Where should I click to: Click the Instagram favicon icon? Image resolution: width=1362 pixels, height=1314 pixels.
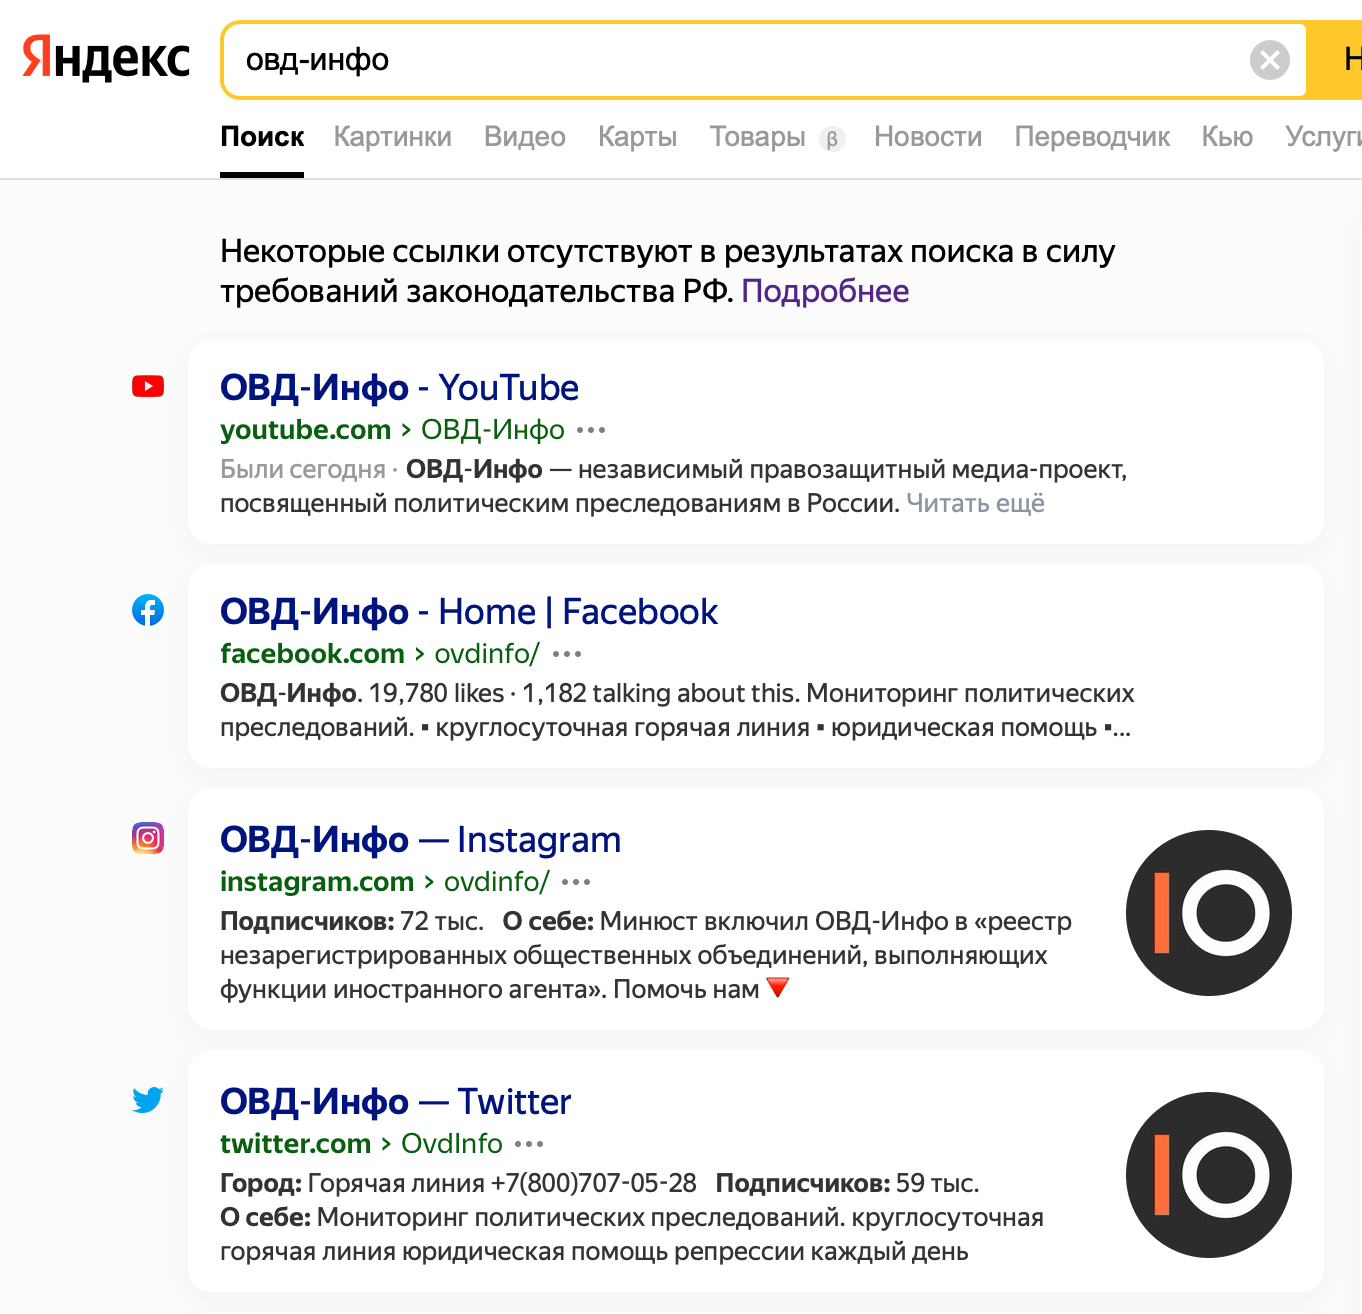148,838
